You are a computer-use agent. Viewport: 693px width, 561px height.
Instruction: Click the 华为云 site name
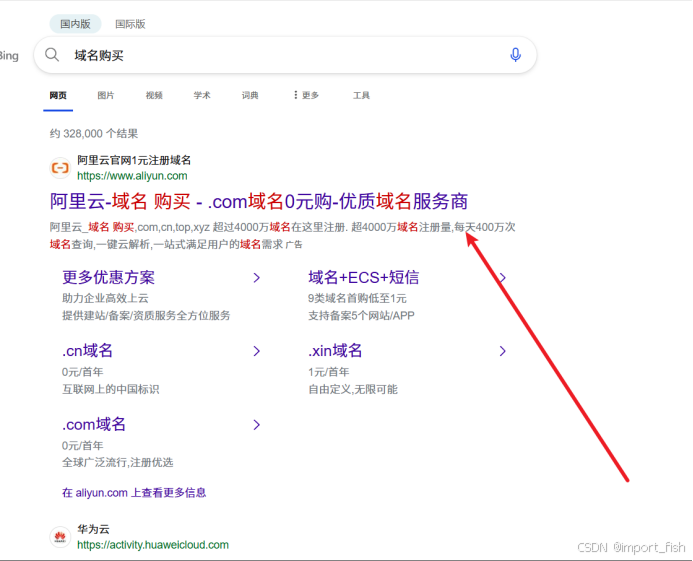93,529
